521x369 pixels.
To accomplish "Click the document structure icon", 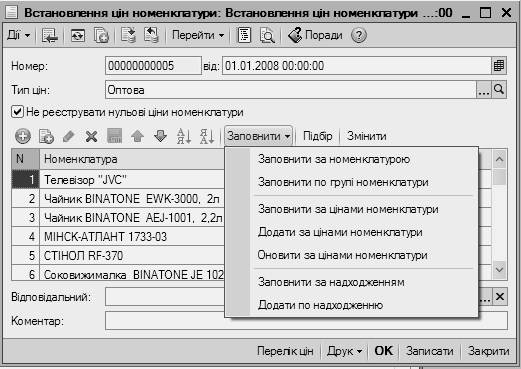I will pyautogui.click(x=244, y=35).
